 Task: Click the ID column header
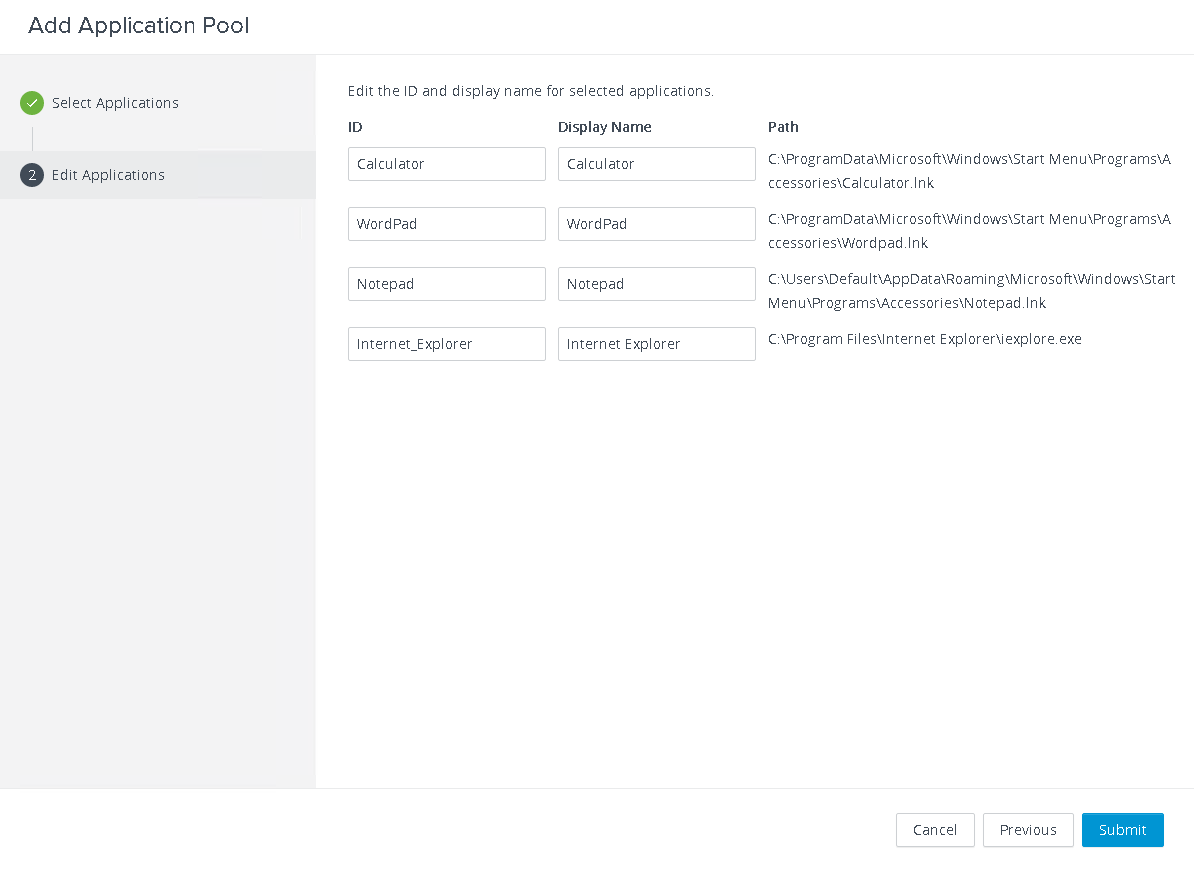pyautogui.click(x=355, y=127)
